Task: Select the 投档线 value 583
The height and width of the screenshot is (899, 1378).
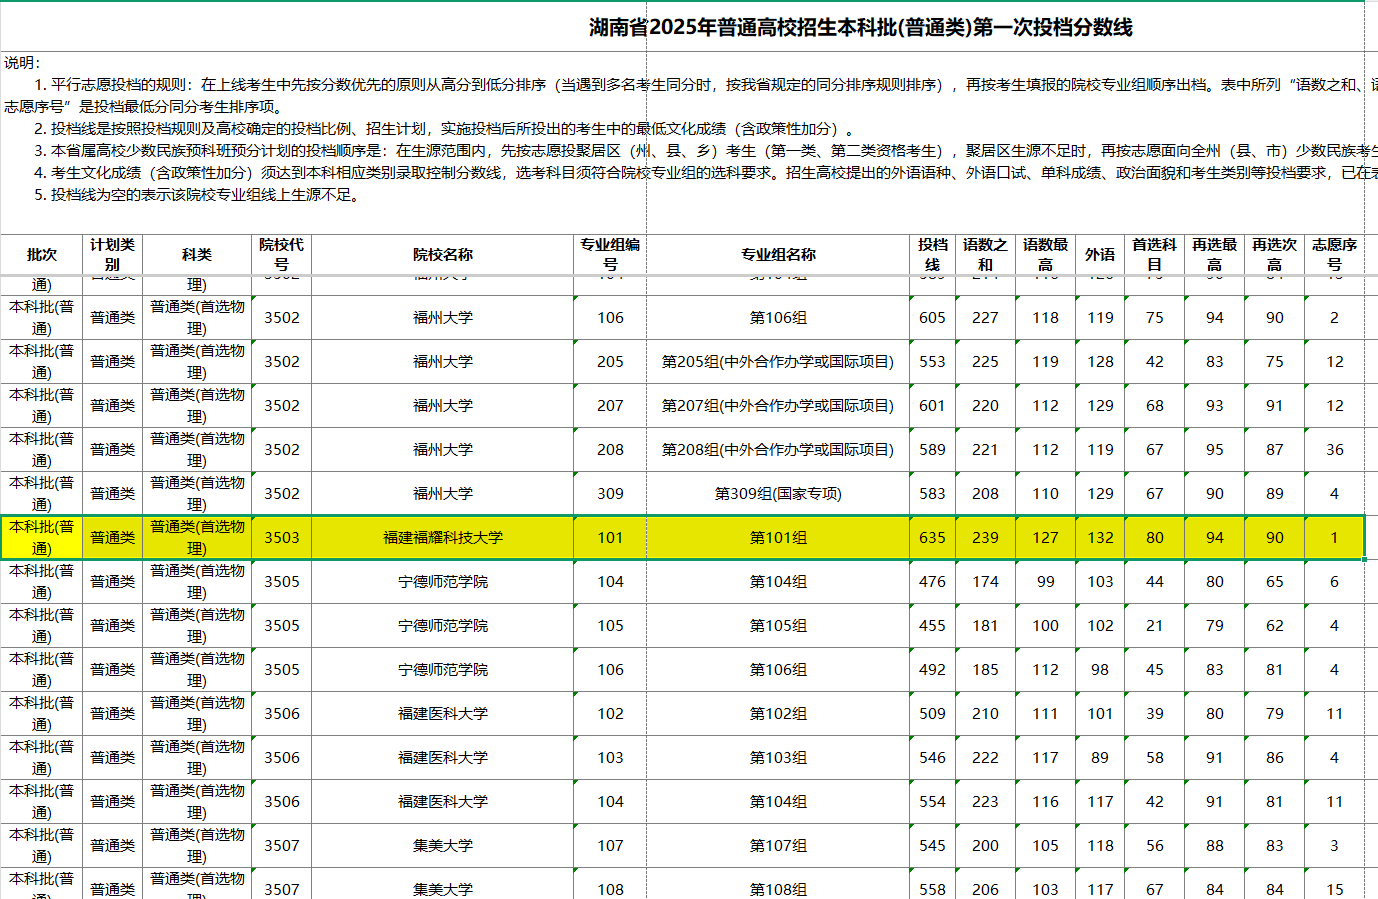Action: coord(932,494)
